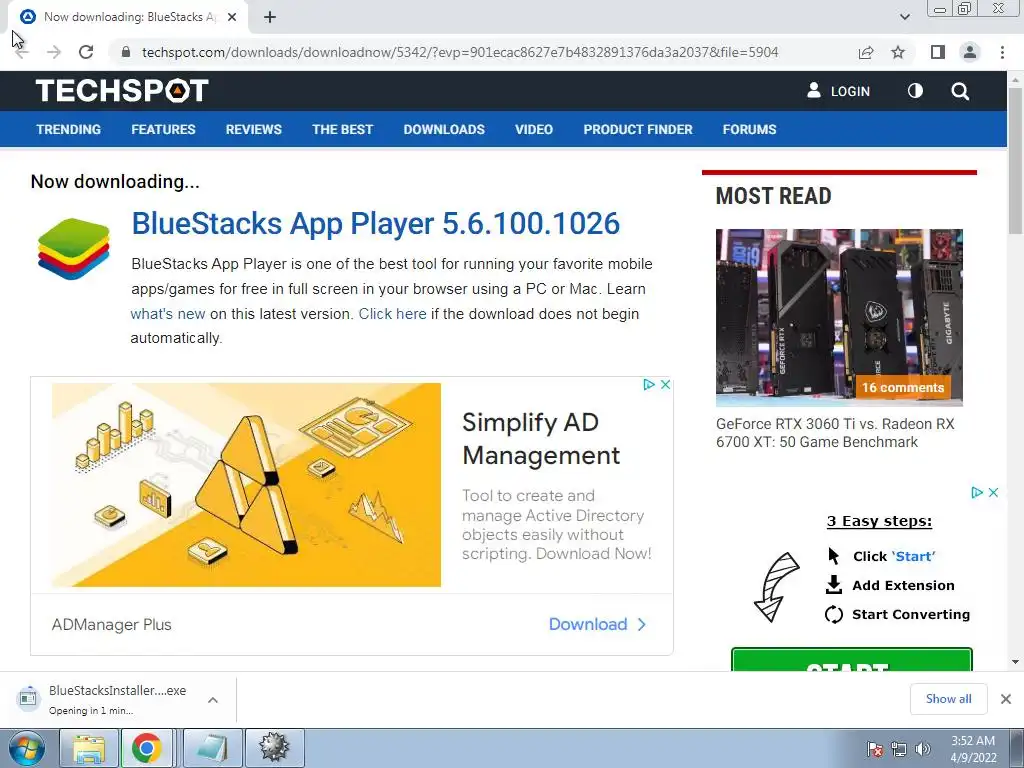Expand the tab search chevron
1024x768 pixels.
point(904,17)
